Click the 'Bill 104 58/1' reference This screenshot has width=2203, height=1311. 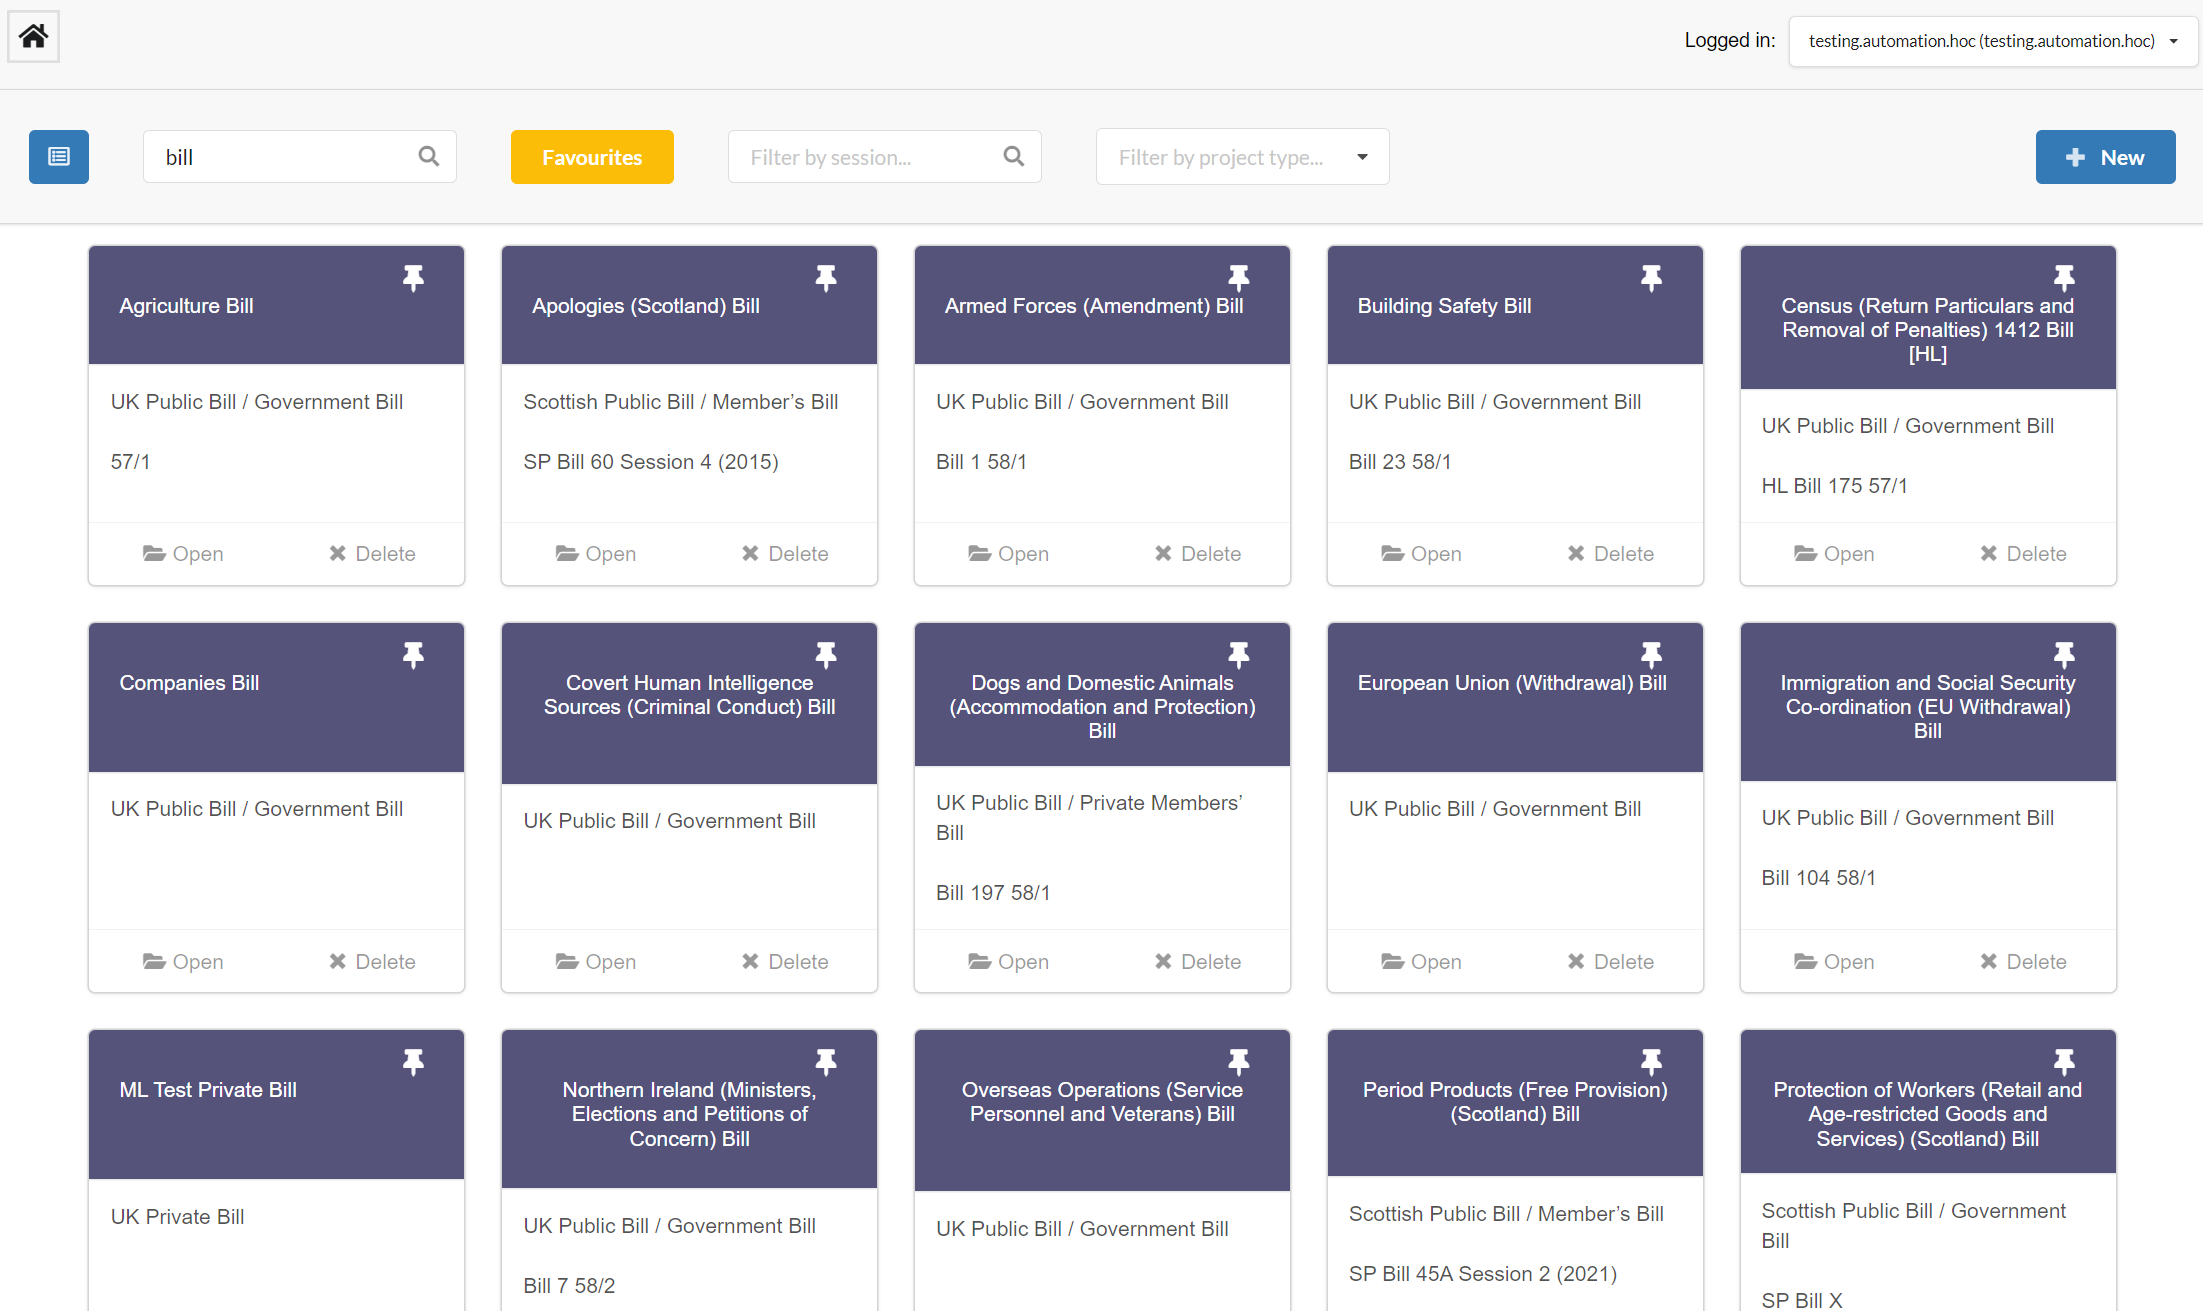click(x=1818, y=878)
